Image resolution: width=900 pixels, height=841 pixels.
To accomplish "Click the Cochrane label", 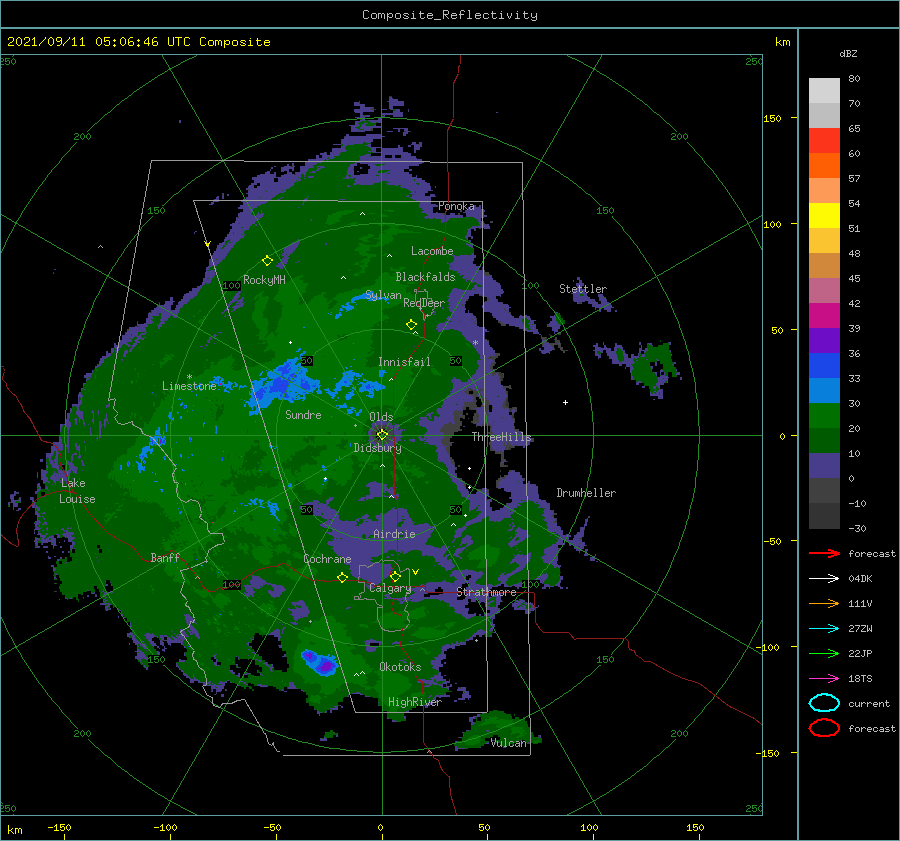I will pos(327,559).
